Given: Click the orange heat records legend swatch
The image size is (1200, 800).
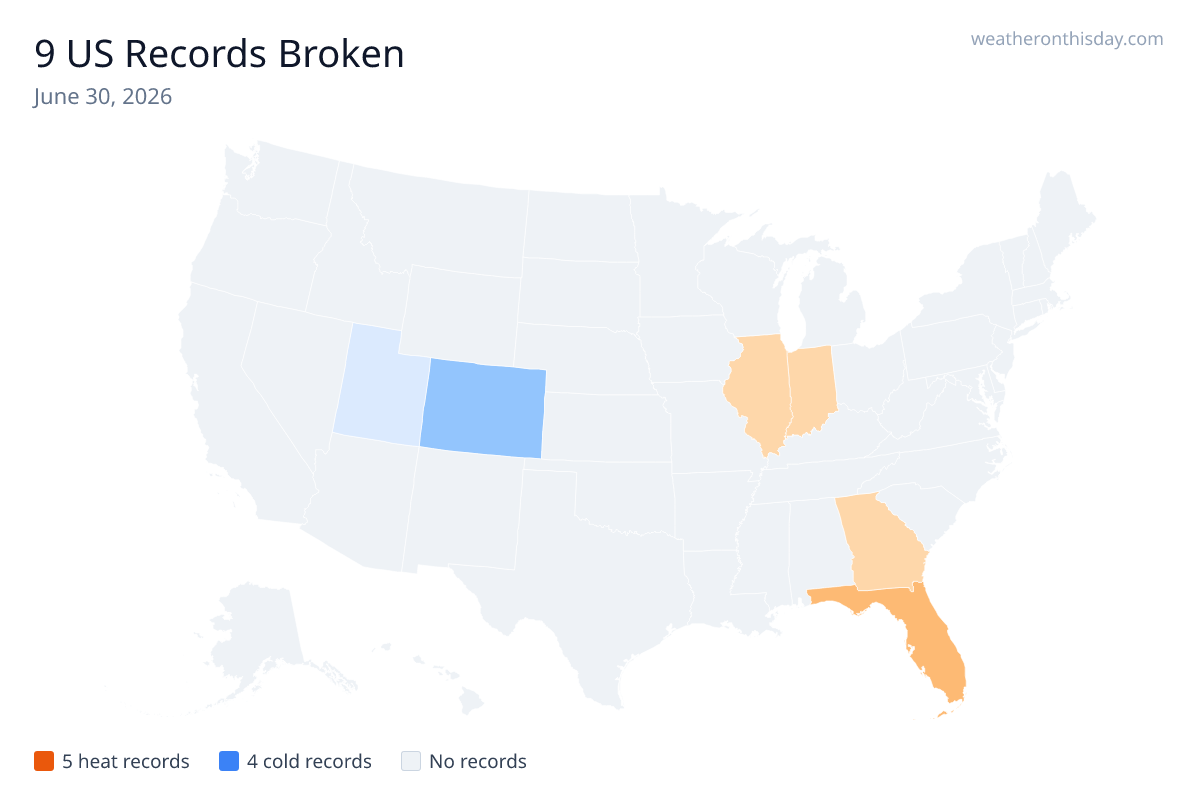Looking at the screenshot, I should (x=43, y=761).
